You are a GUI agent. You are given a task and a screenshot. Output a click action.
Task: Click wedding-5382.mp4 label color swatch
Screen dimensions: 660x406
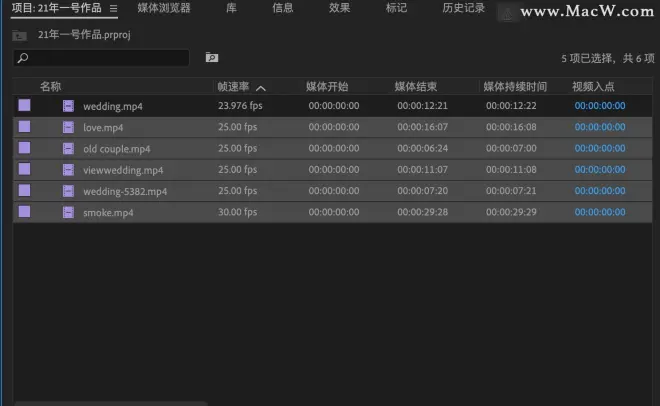coord(24,191)
